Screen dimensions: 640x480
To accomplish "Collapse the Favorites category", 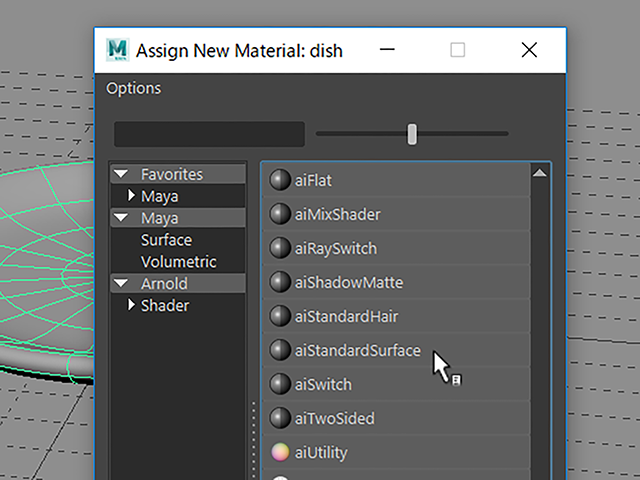I will click(121, 174).
